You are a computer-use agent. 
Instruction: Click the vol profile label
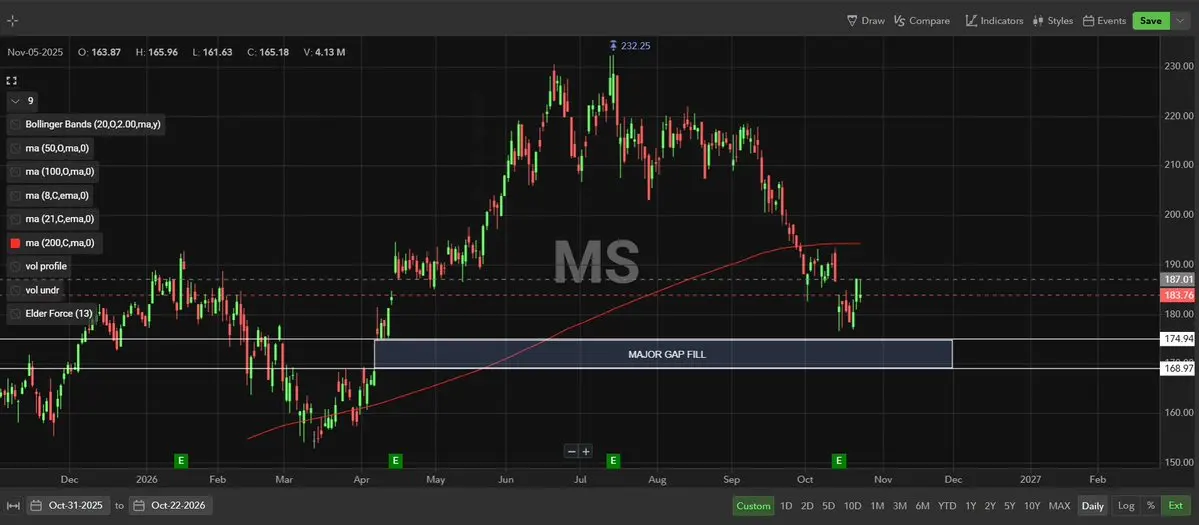(x=46, y=266)
